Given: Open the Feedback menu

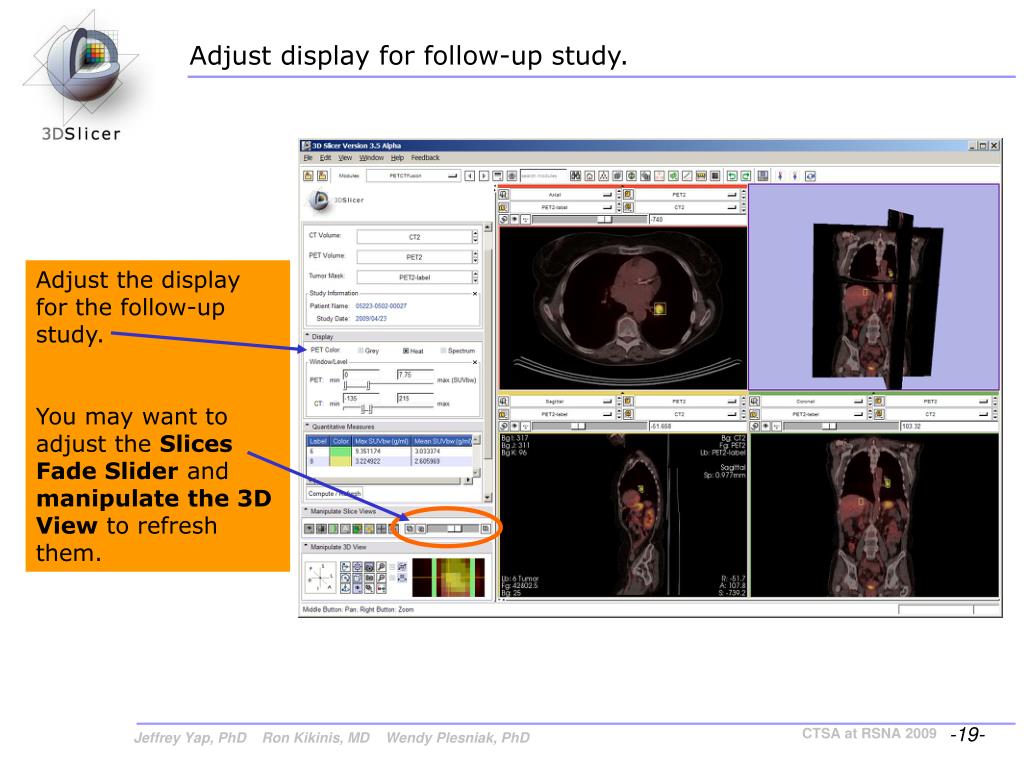Looking at the screenshot, I should coord(425,158).
